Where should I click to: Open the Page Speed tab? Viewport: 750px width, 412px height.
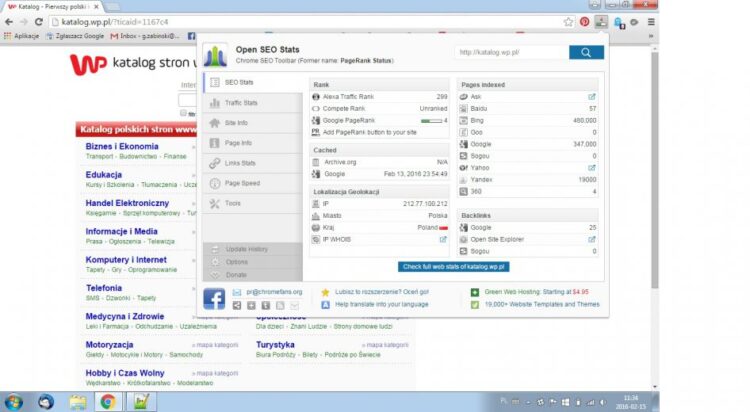click(x=253, y=183)
